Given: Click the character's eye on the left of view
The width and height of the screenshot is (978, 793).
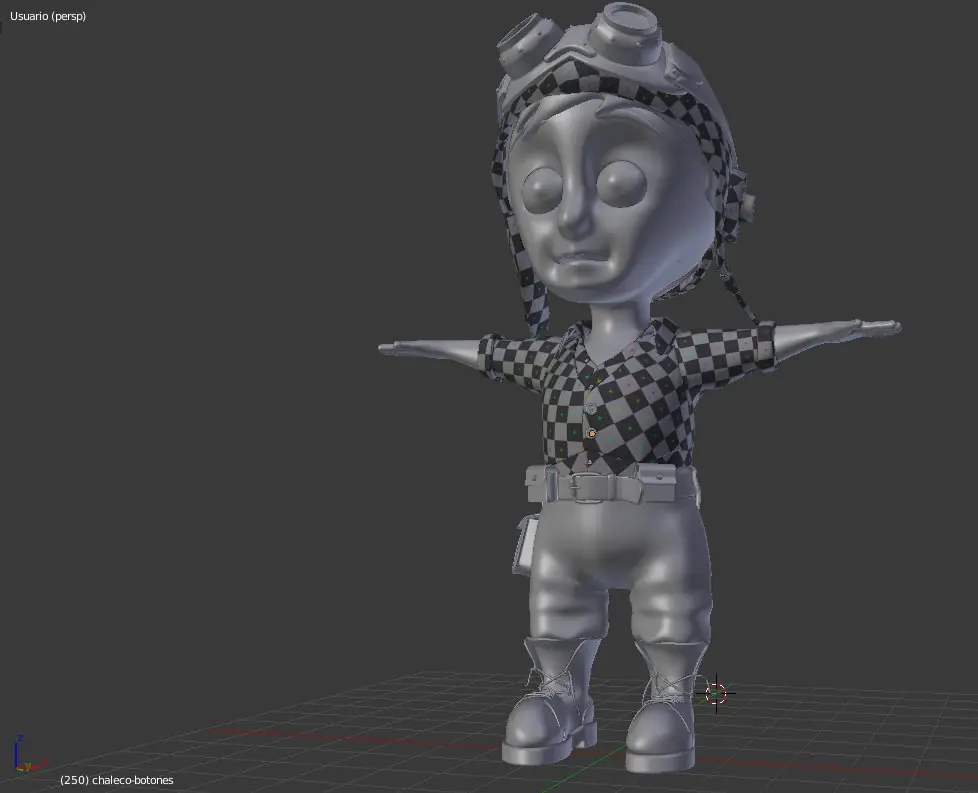Looking at the screenshot, I should point(542,187).
